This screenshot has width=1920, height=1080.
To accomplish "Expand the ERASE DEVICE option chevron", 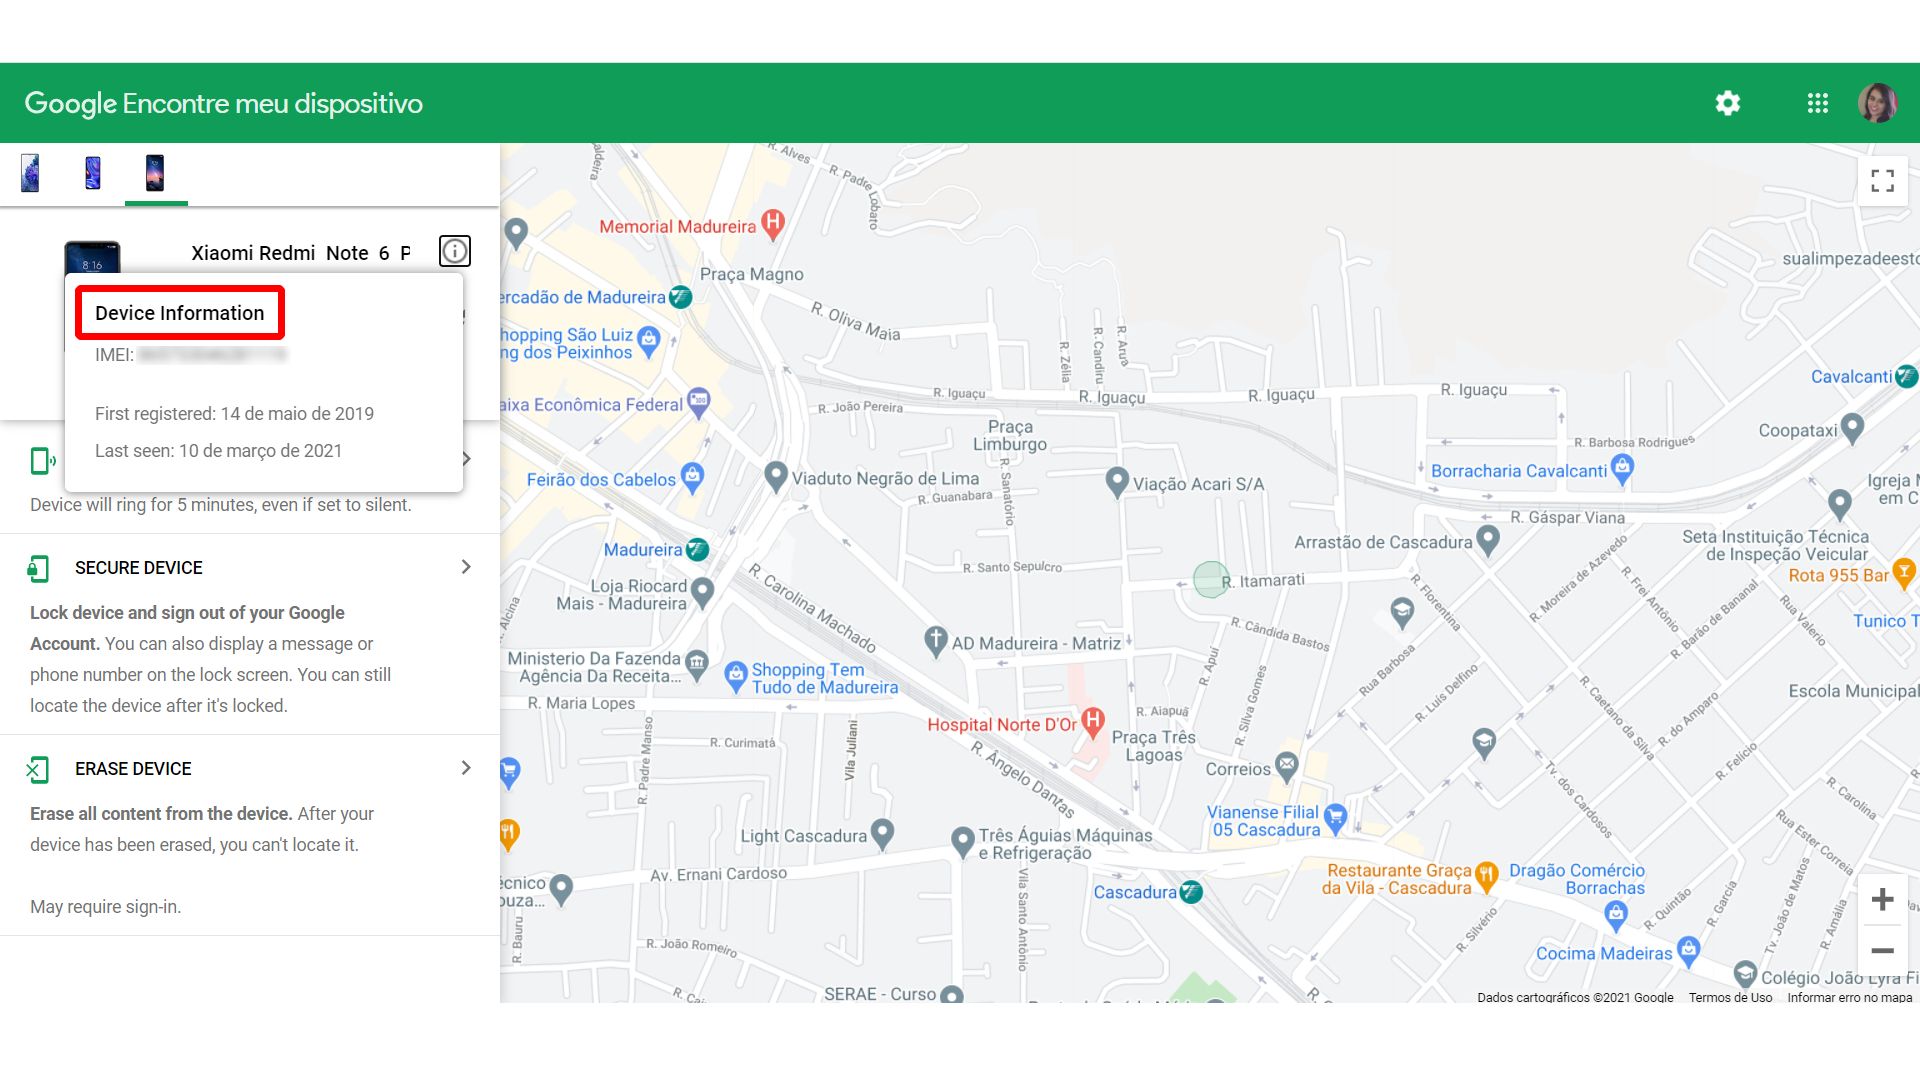I will pyautogui.click(x=466, y=768).
